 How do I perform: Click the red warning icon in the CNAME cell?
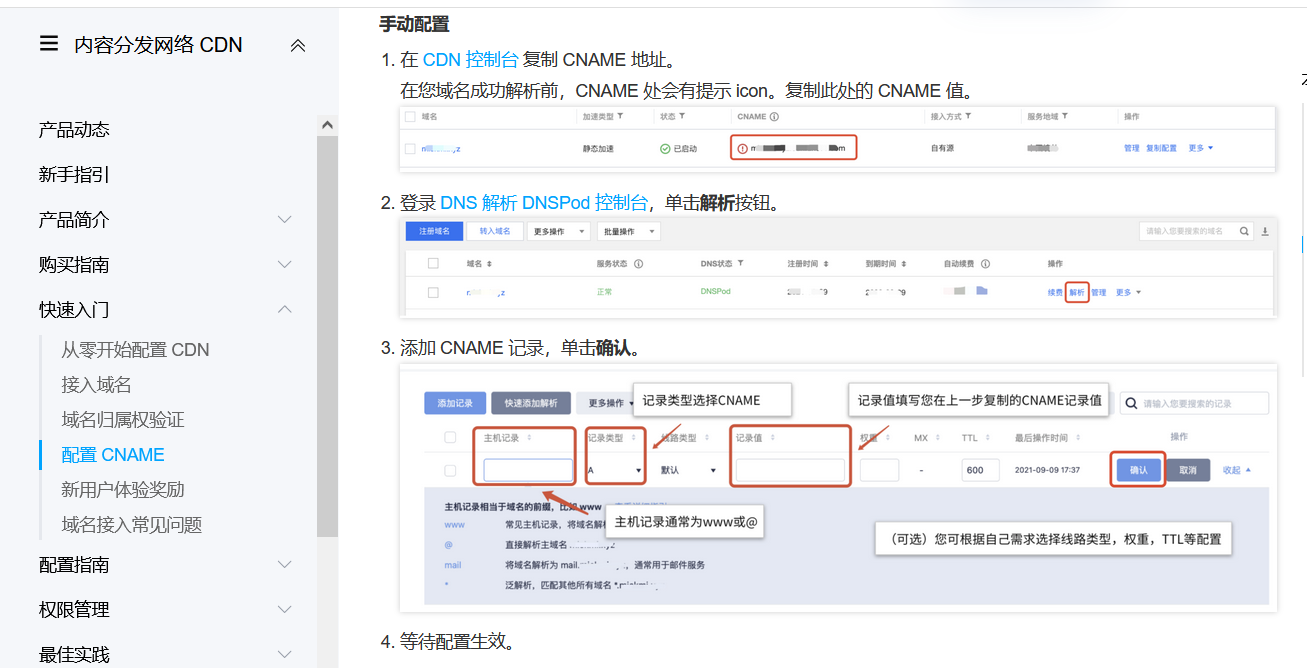tap(742, 149)
